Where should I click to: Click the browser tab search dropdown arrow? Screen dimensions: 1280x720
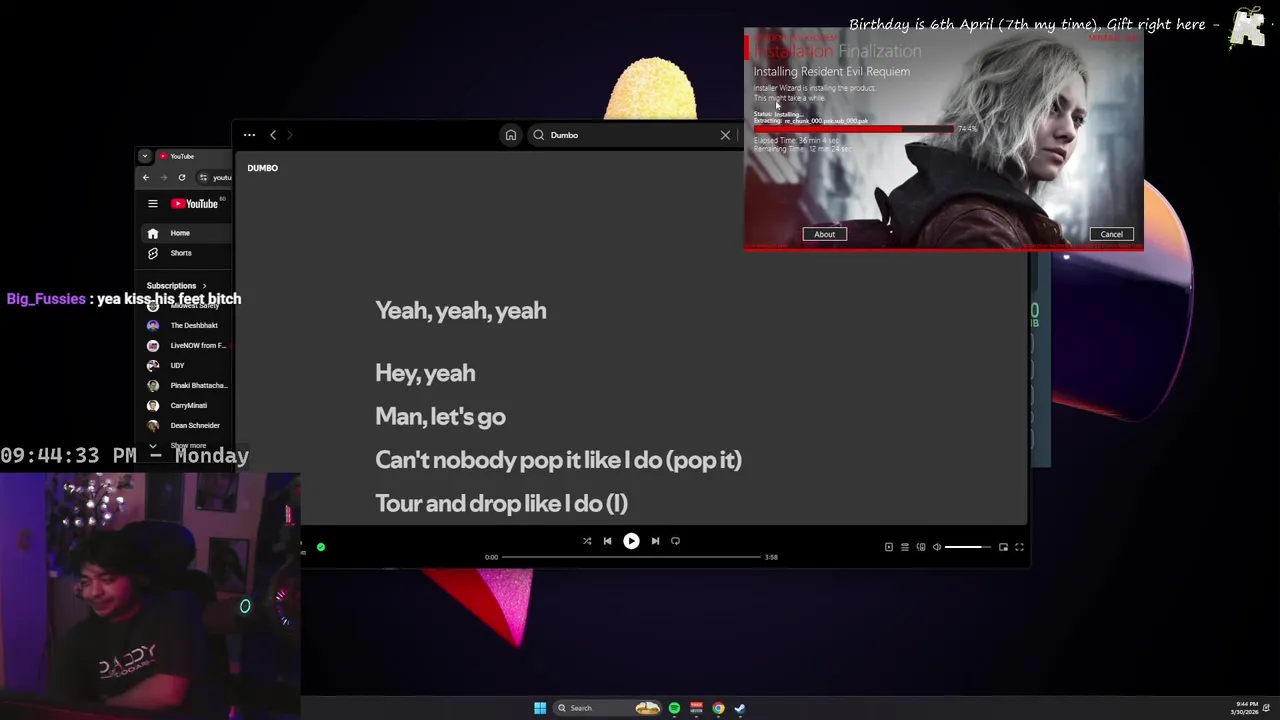click(145, 156)
